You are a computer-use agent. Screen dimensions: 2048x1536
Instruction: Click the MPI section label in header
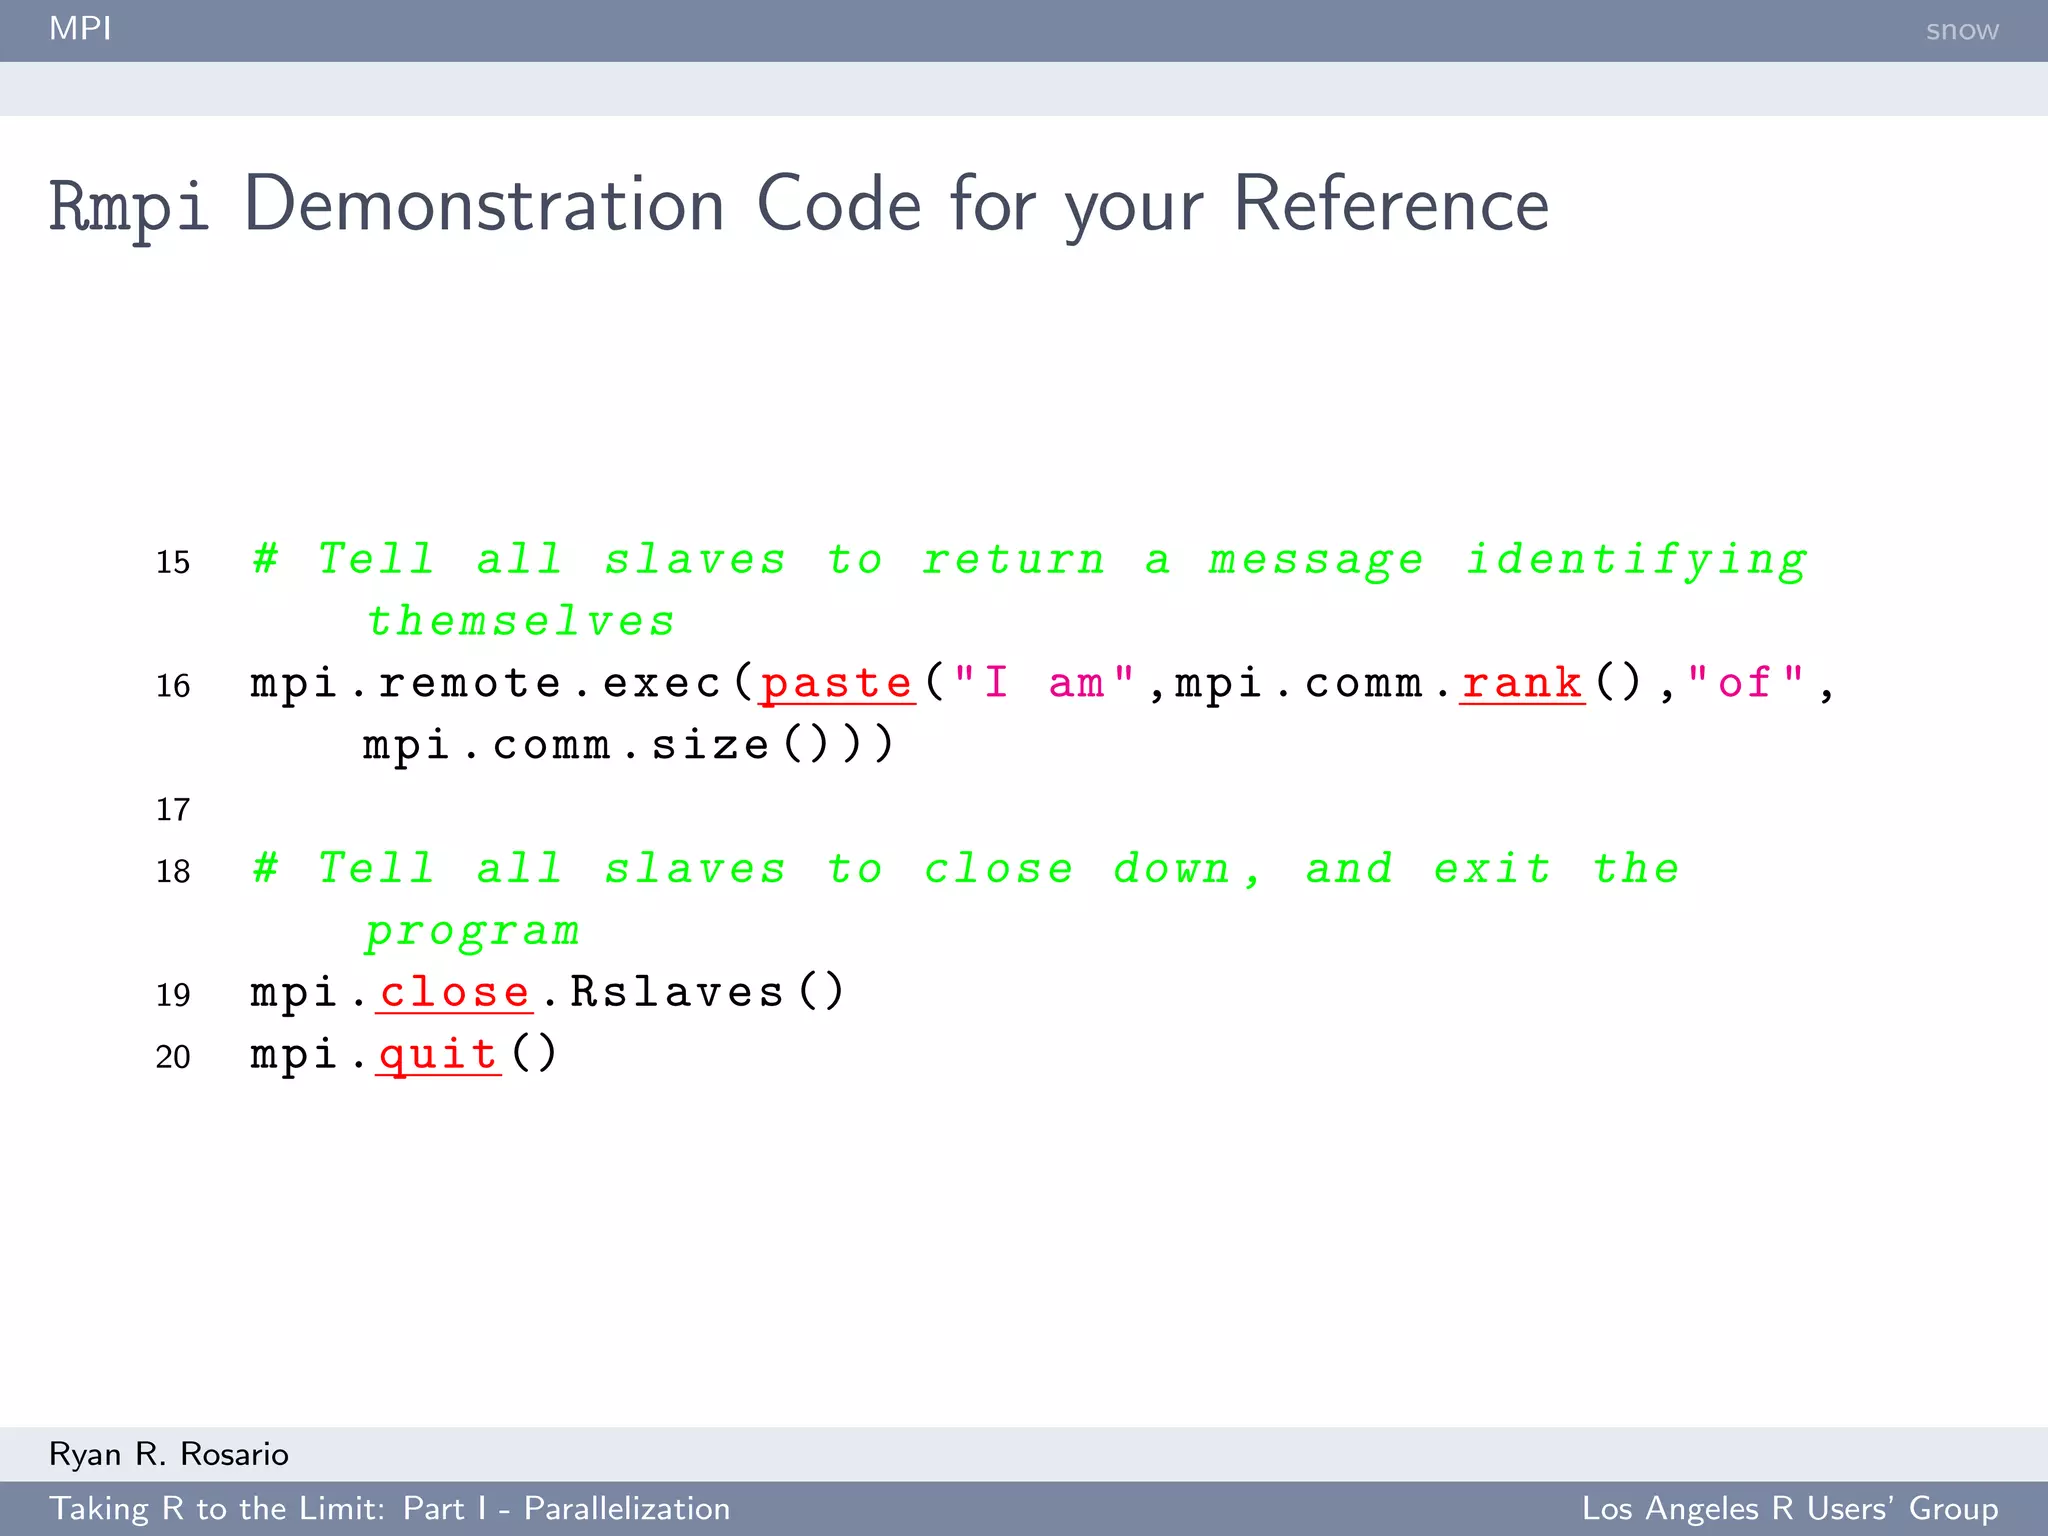(80, 29)
